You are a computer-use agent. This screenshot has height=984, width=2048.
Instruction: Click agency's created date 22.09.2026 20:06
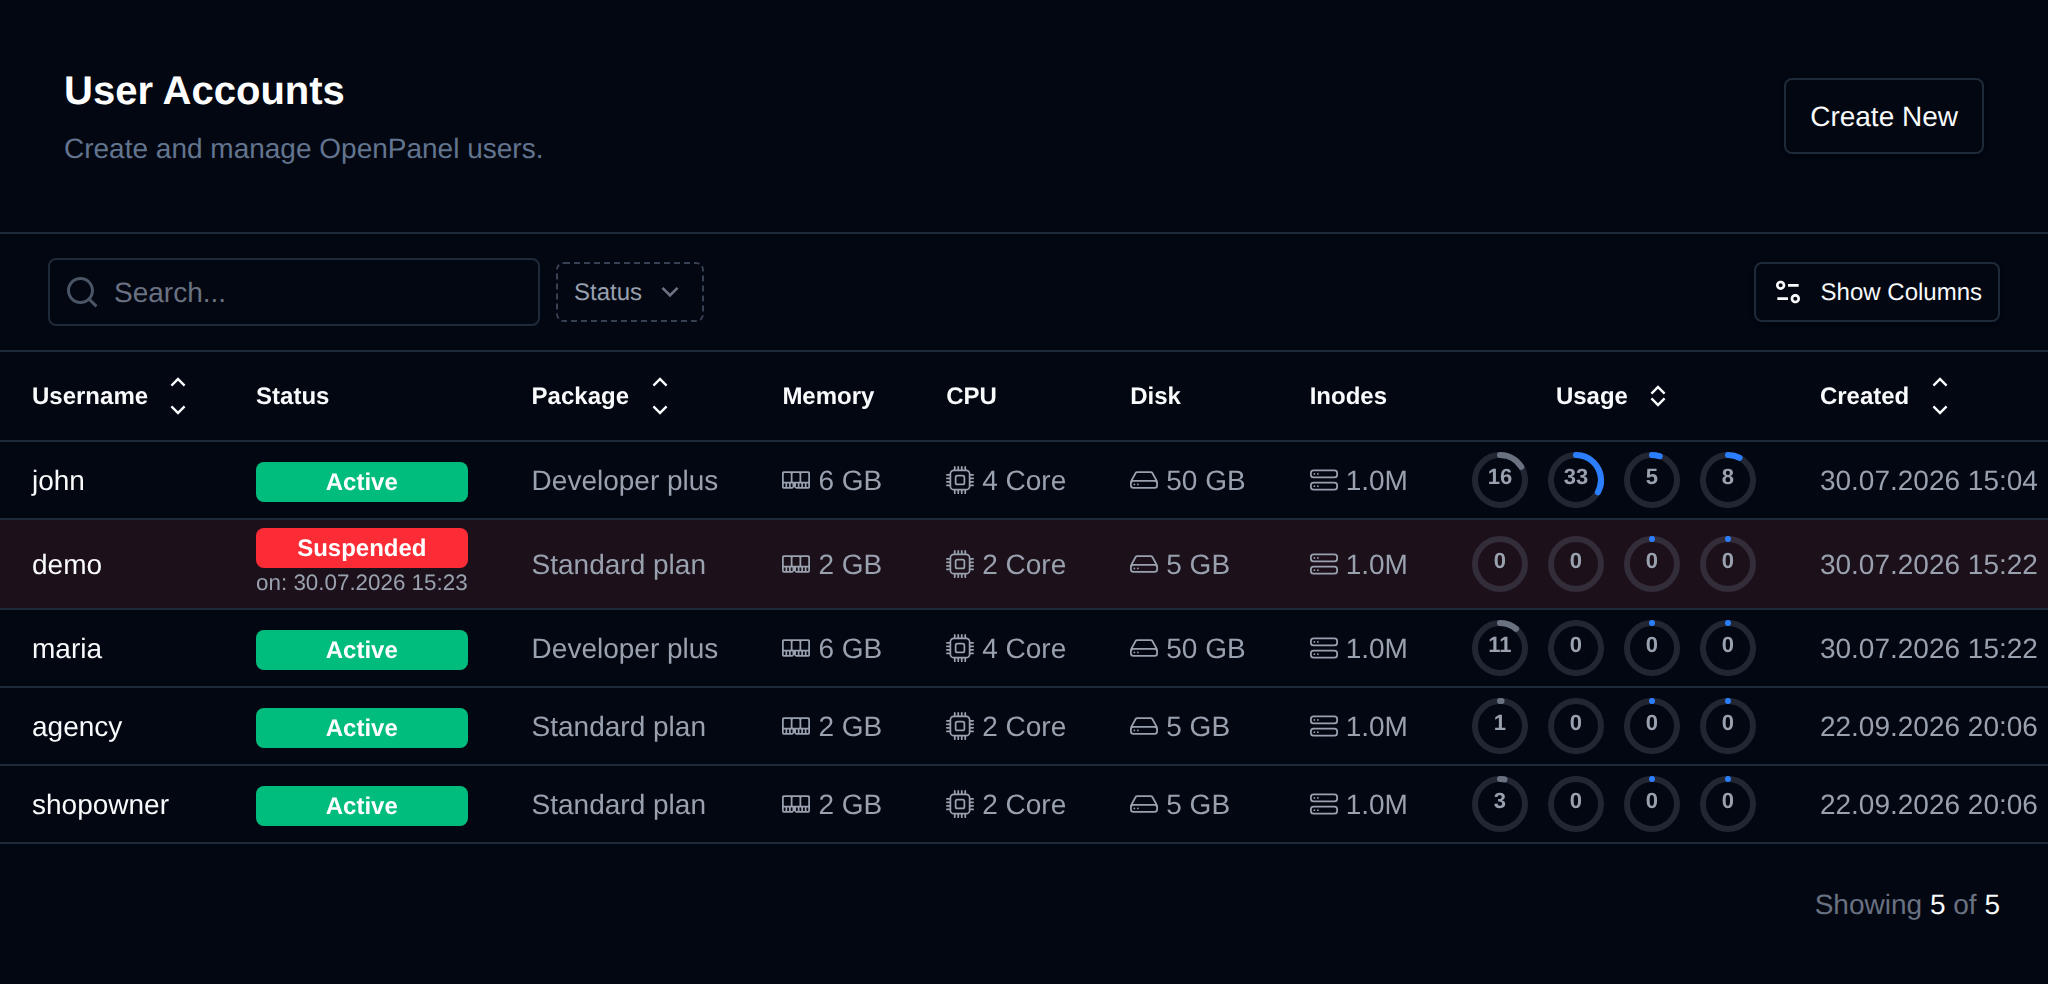(1928, 727)
